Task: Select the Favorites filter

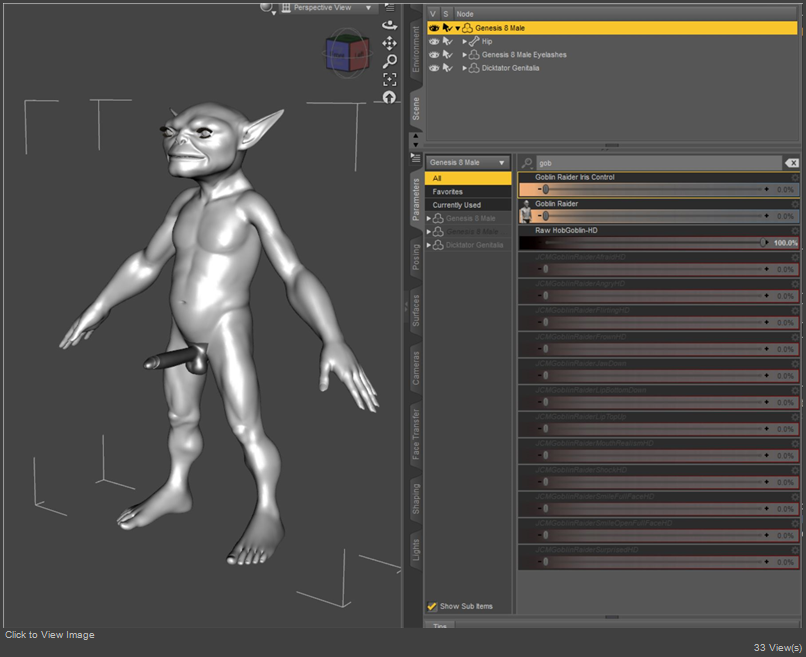Action: pyautogui.click(x=468, y=192)
